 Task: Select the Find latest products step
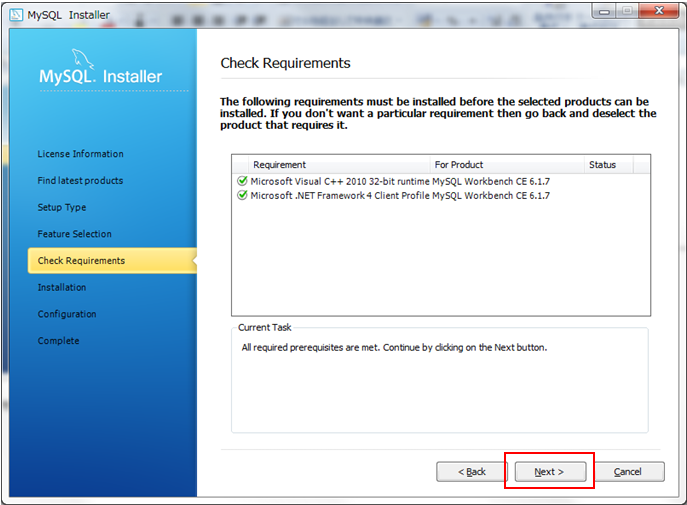click(80, 180)
